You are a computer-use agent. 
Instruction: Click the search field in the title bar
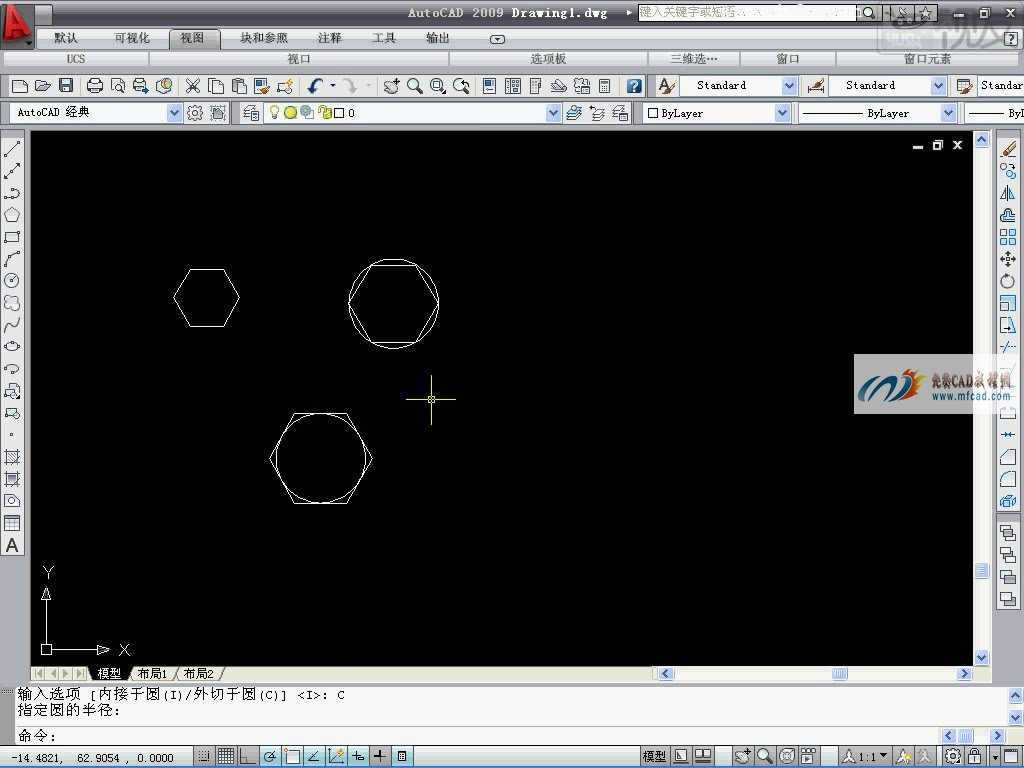[747, 12]
